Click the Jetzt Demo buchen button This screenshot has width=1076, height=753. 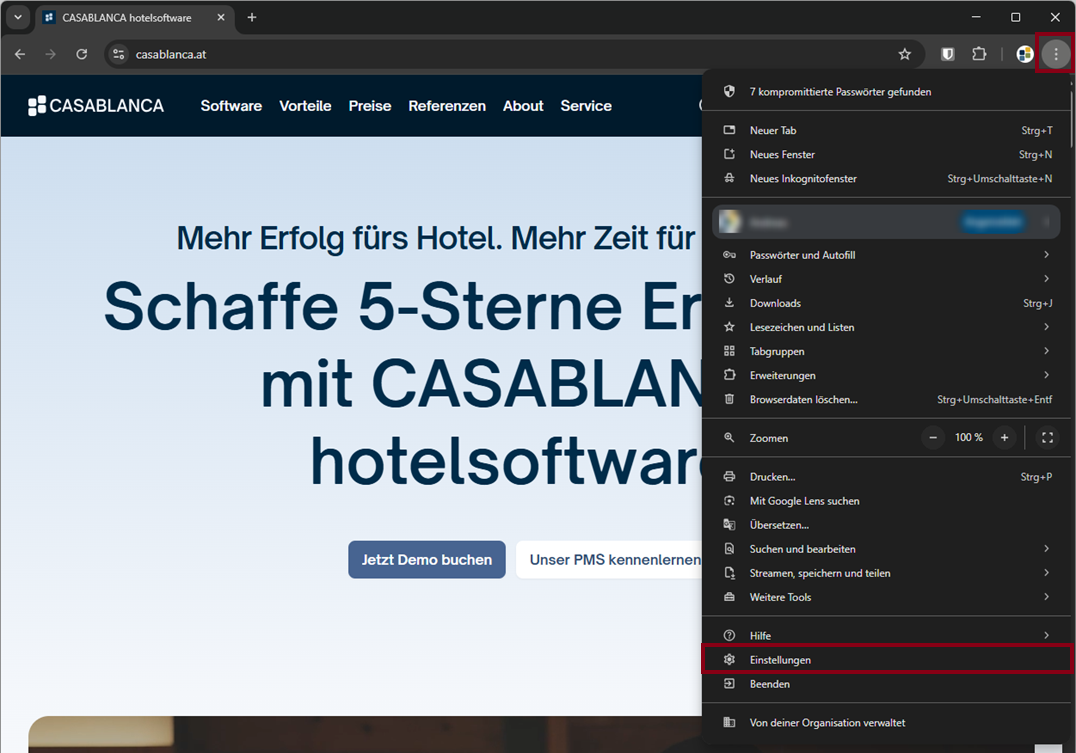426,560
